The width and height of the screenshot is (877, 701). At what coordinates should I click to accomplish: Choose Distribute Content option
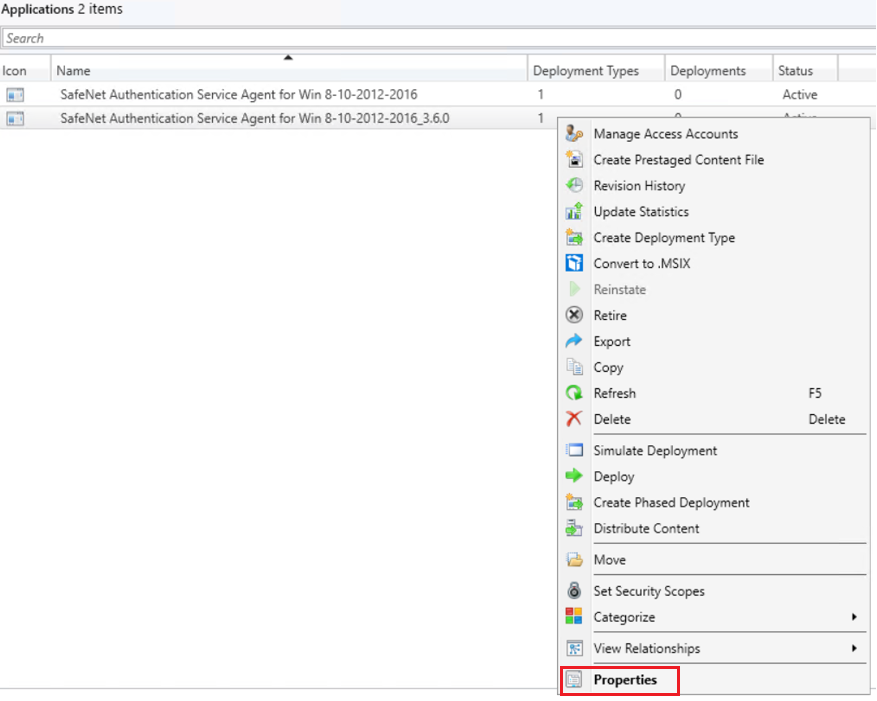(714, 528)
